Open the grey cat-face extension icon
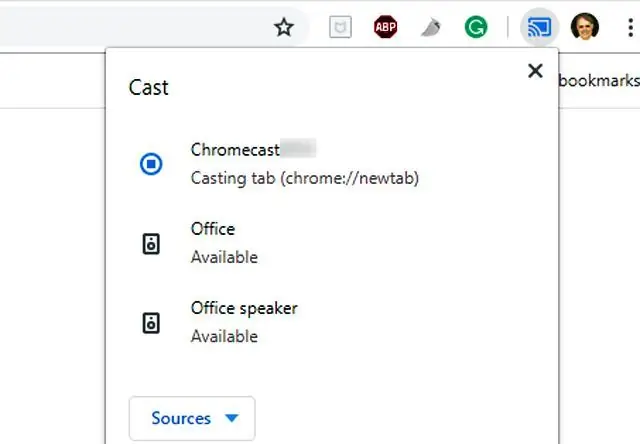Image resolution: width=640 pixels, height=444 pixels. (x=340, y=27)
